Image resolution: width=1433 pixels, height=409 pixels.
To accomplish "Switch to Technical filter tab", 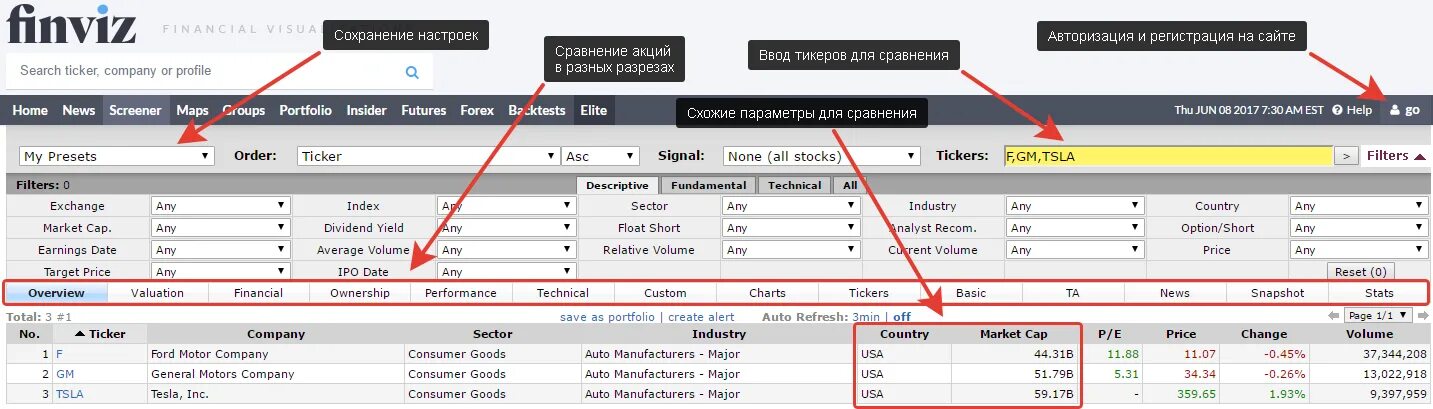I will (x=795, y=185).
